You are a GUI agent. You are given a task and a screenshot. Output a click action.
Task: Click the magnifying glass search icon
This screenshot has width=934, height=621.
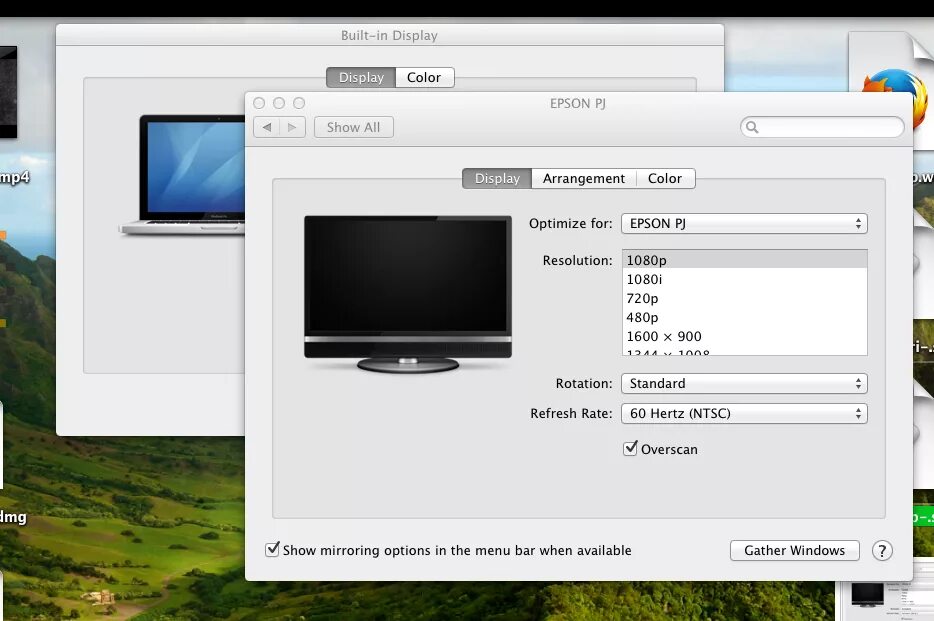752,127
